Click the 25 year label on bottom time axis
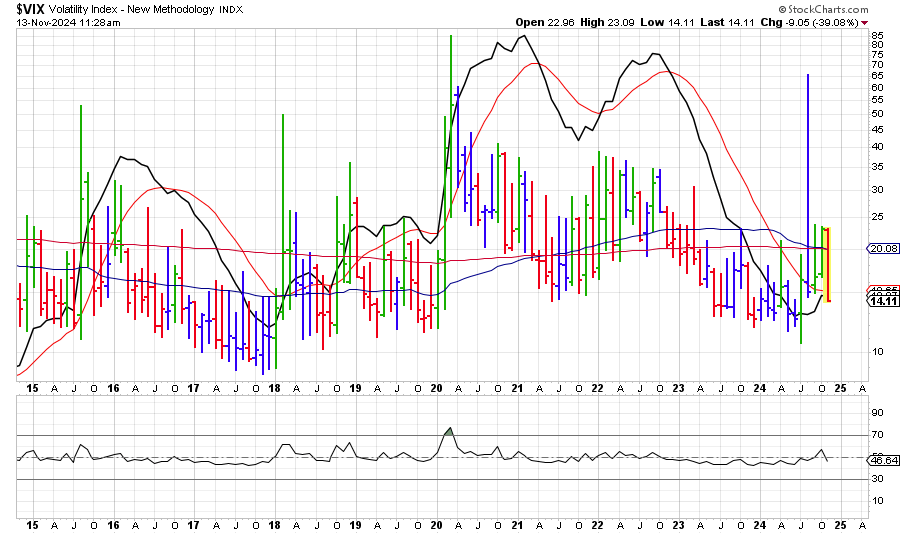The image size is (900, 534). 842,524
